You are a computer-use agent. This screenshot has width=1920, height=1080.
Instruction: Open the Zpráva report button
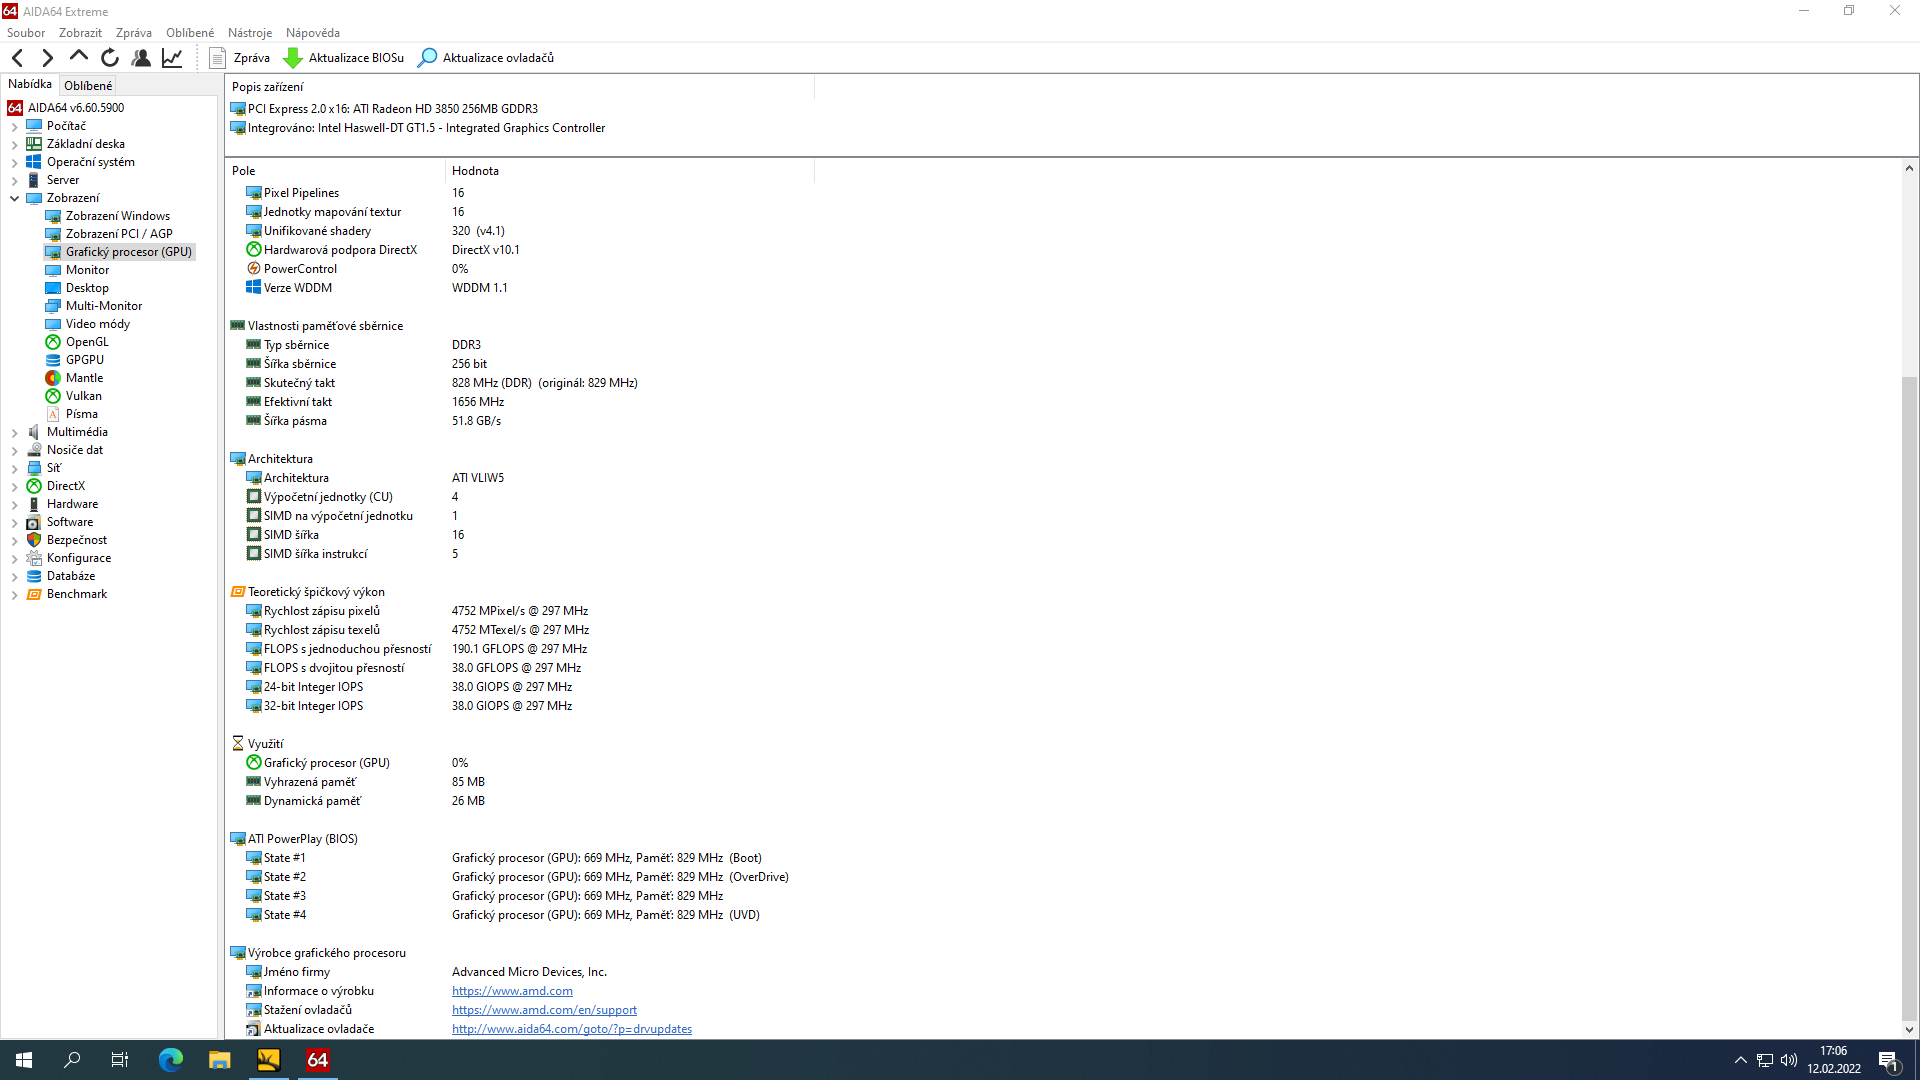click(x=239, y=58)
